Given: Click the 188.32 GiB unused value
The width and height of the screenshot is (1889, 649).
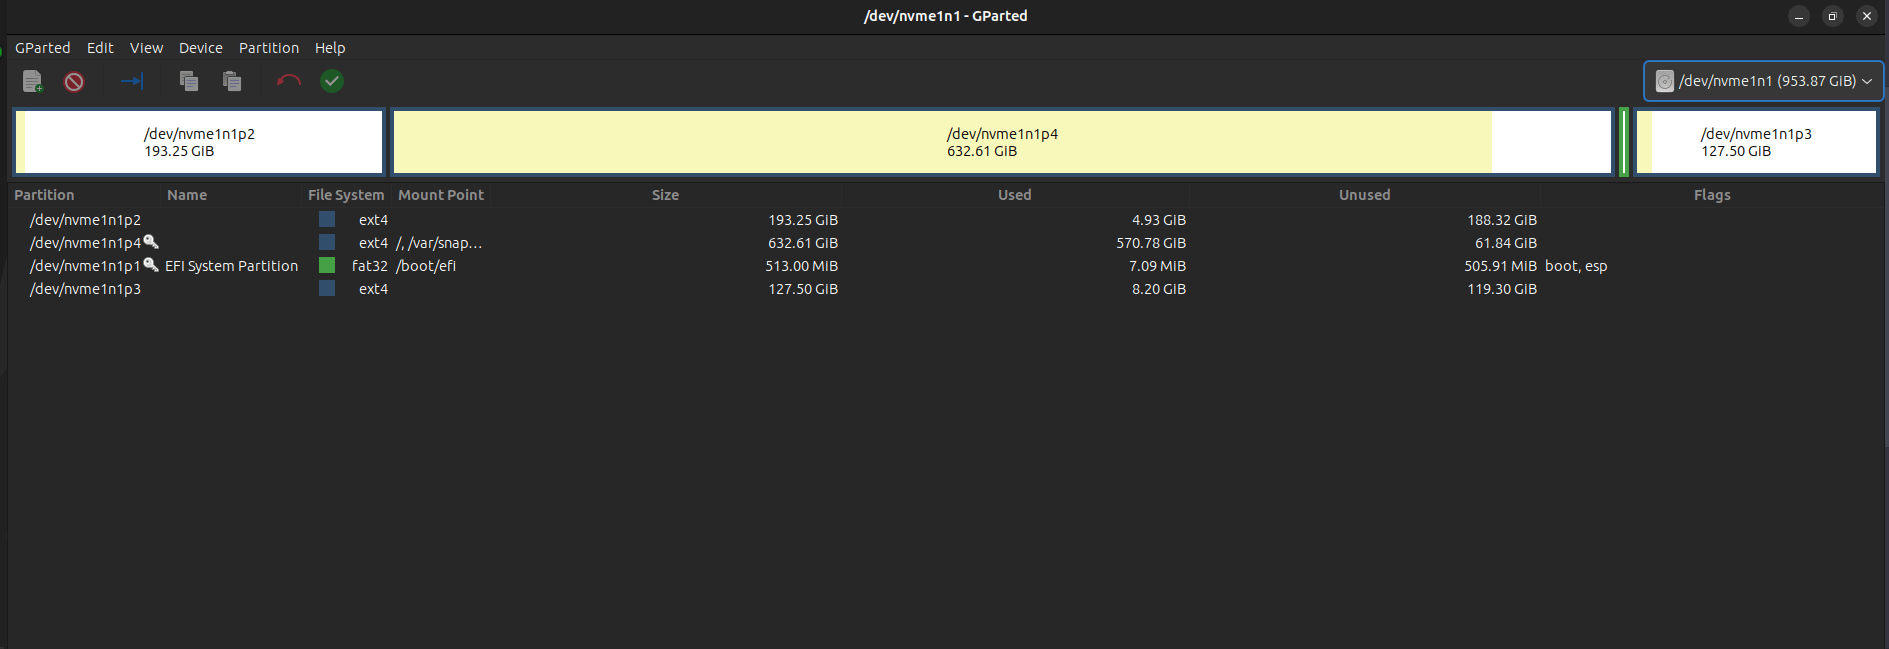Looking at the screenshot, I should tap(1502, 220).
